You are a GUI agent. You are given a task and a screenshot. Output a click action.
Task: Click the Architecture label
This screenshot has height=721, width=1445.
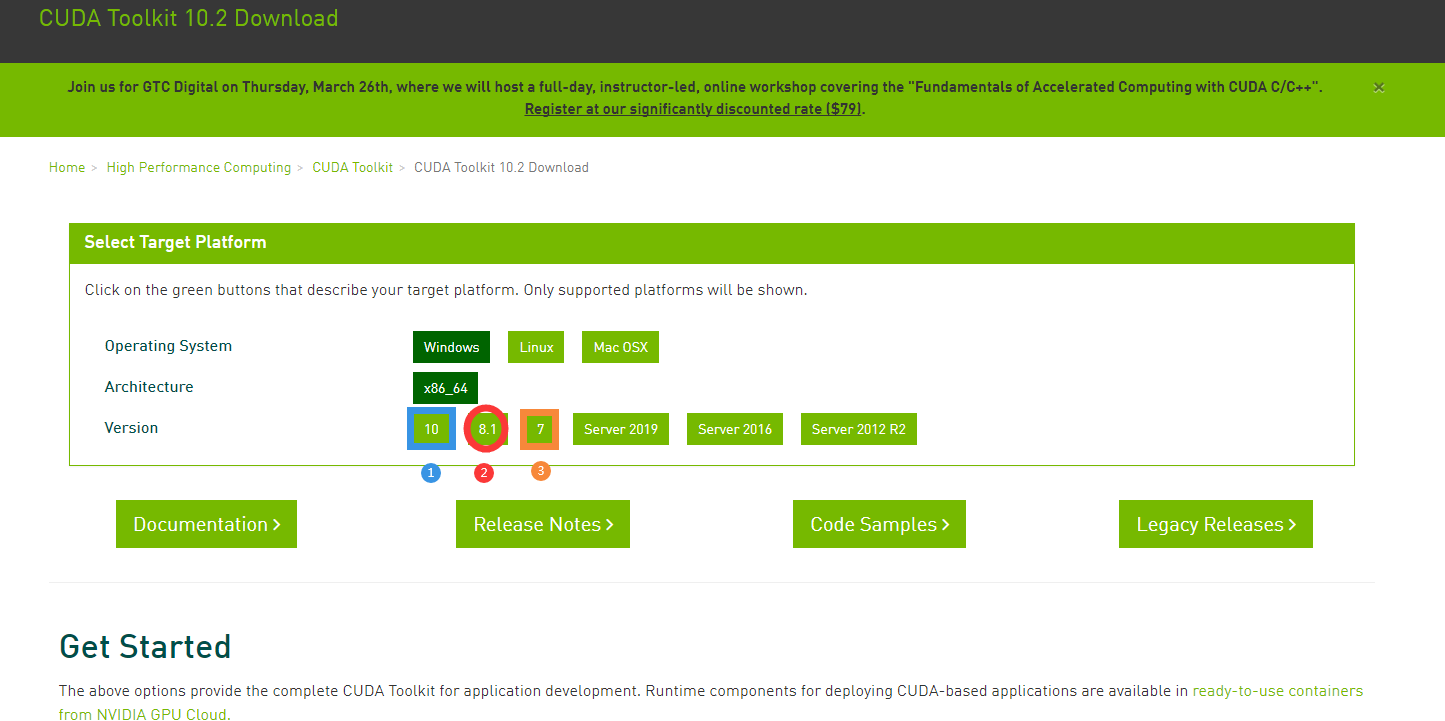[x=149, y=387]
